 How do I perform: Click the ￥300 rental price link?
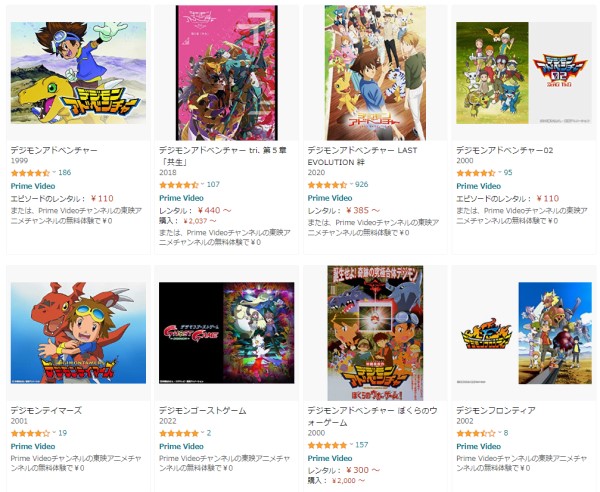click(363, 470)
